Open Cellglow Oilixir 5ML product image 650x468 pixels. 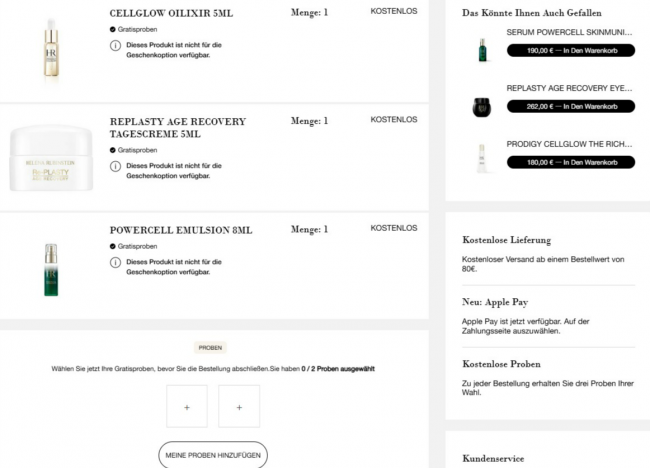[x=51, y=49]
